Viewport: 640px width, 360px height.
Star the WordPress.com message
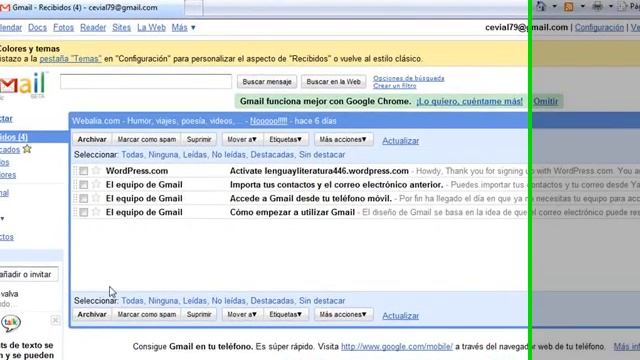(x=96, y=171)
